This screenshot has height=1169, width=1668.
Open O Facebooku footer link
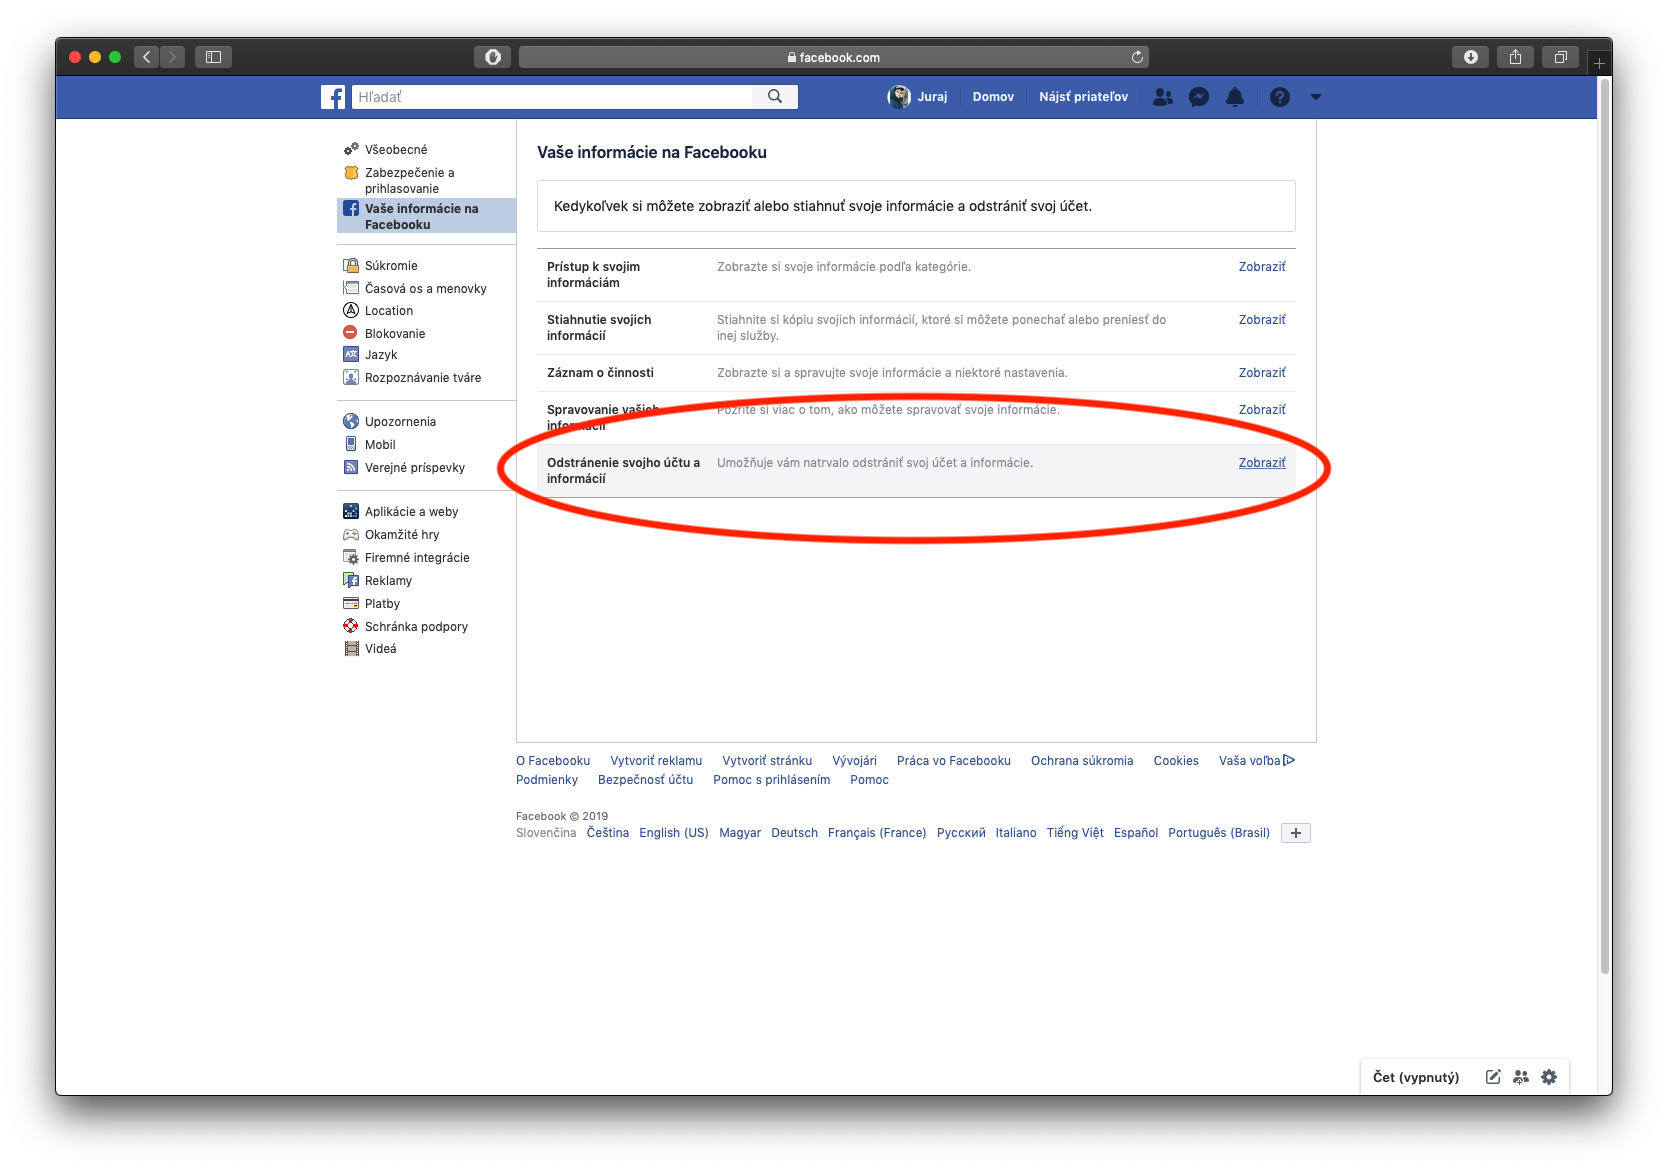(553, 761)
